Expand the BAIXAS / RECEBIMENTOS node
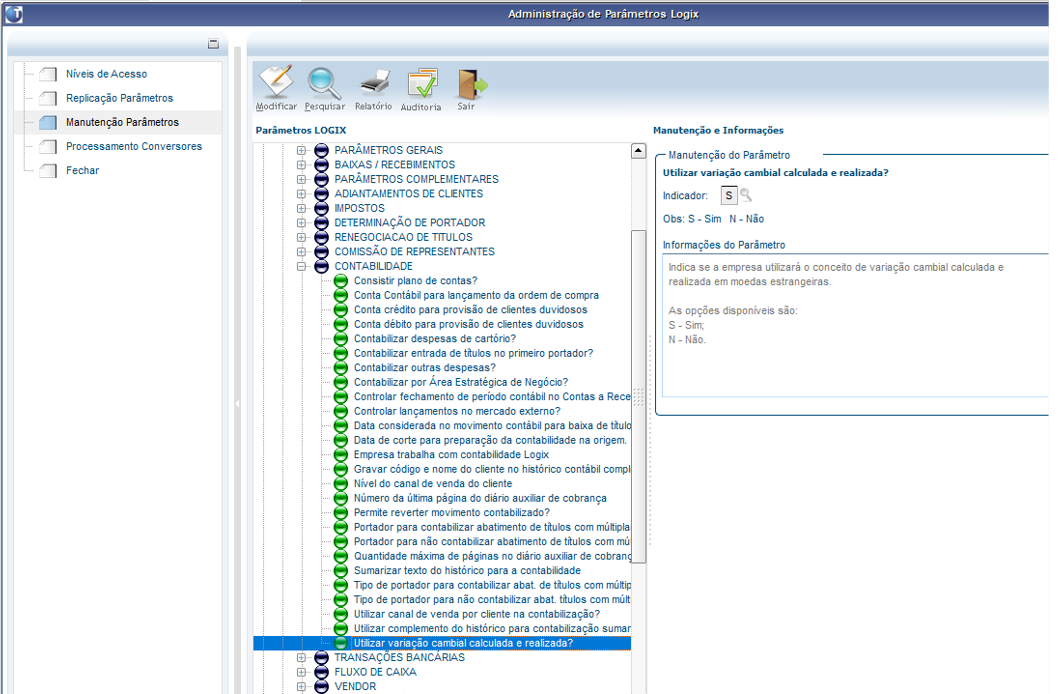This screenshot has height=694, width=1060. (302, 165)
